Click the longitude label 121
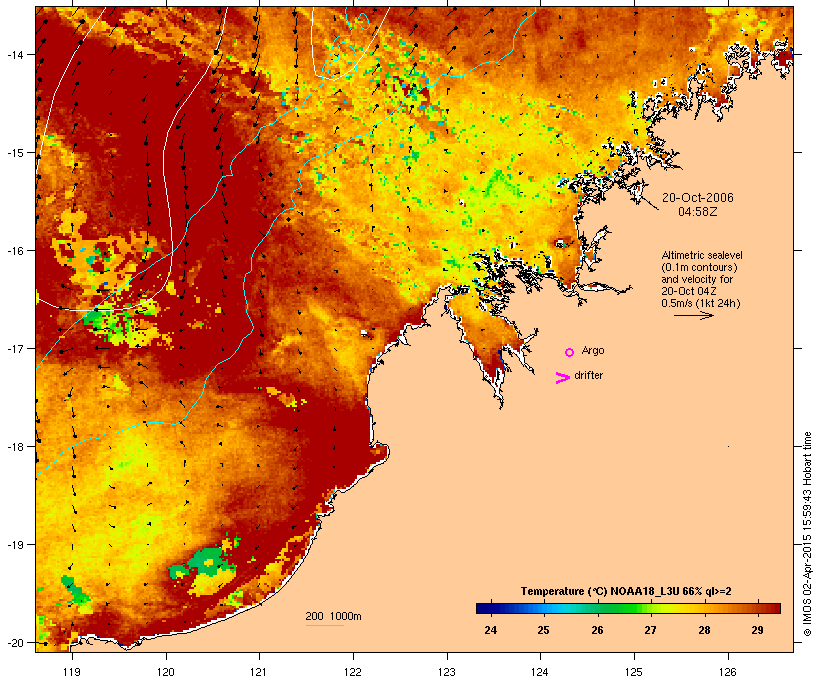 259,672
